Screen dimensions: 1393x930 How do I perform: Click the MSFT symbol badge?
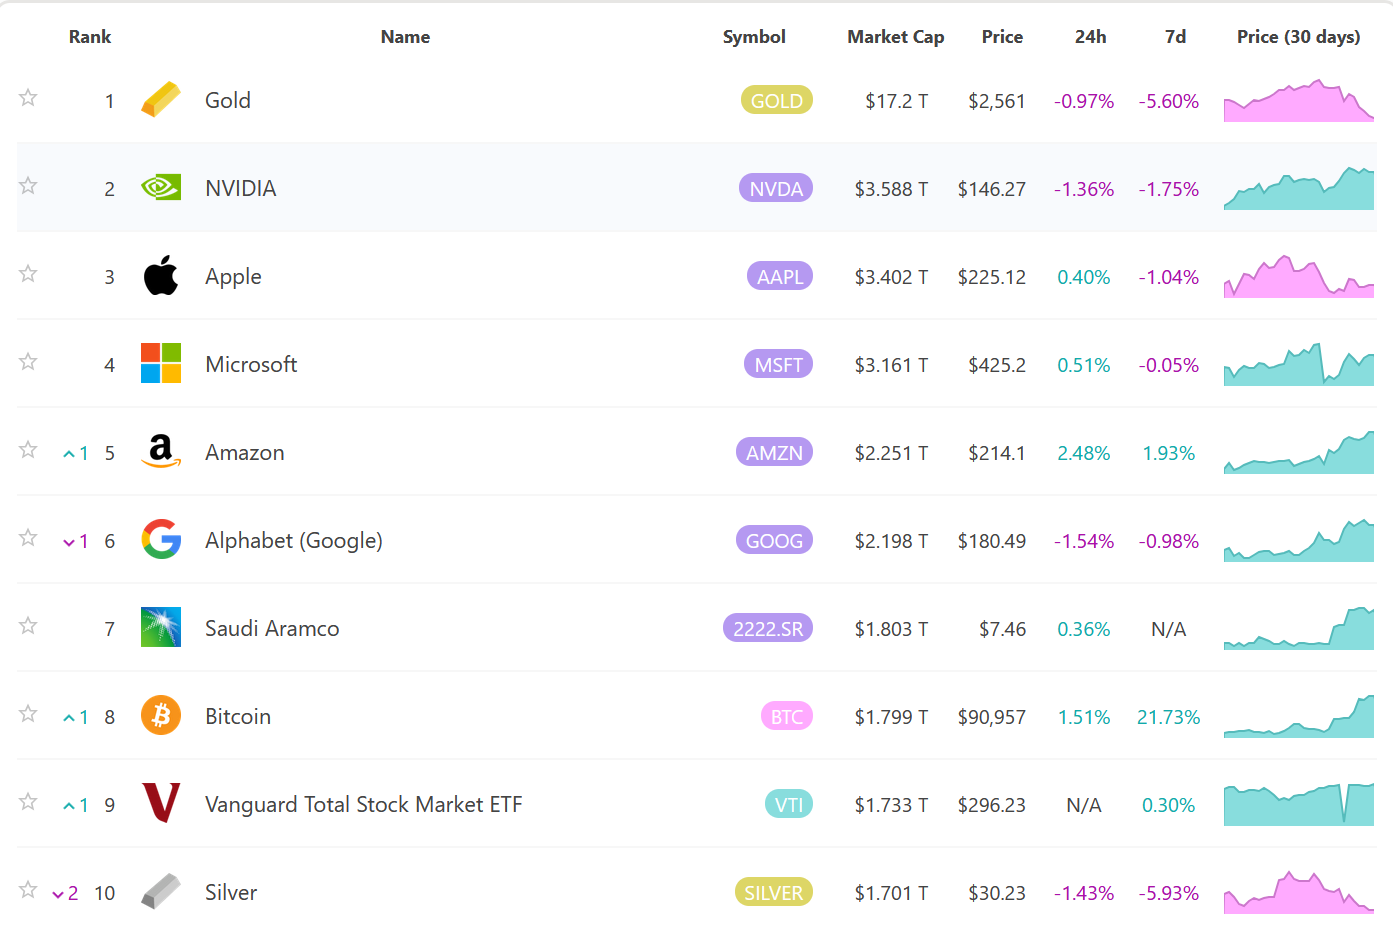pyautogui.click(x=778, y=364)
